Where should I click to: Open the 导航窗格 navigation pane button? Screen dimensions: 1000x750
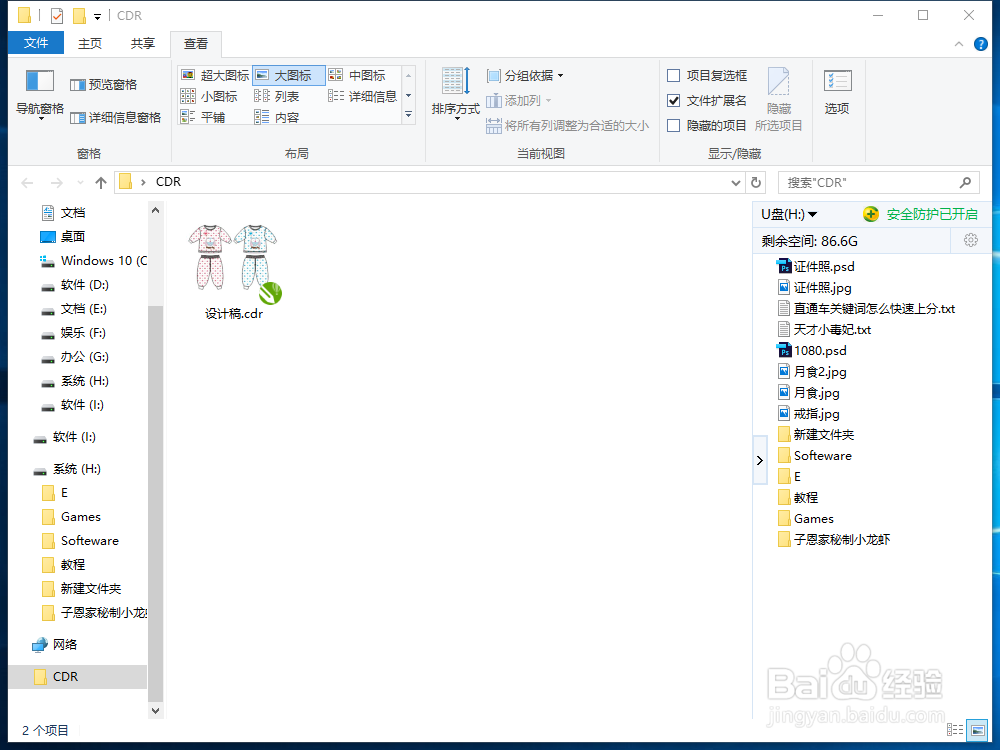click(40, 94)
